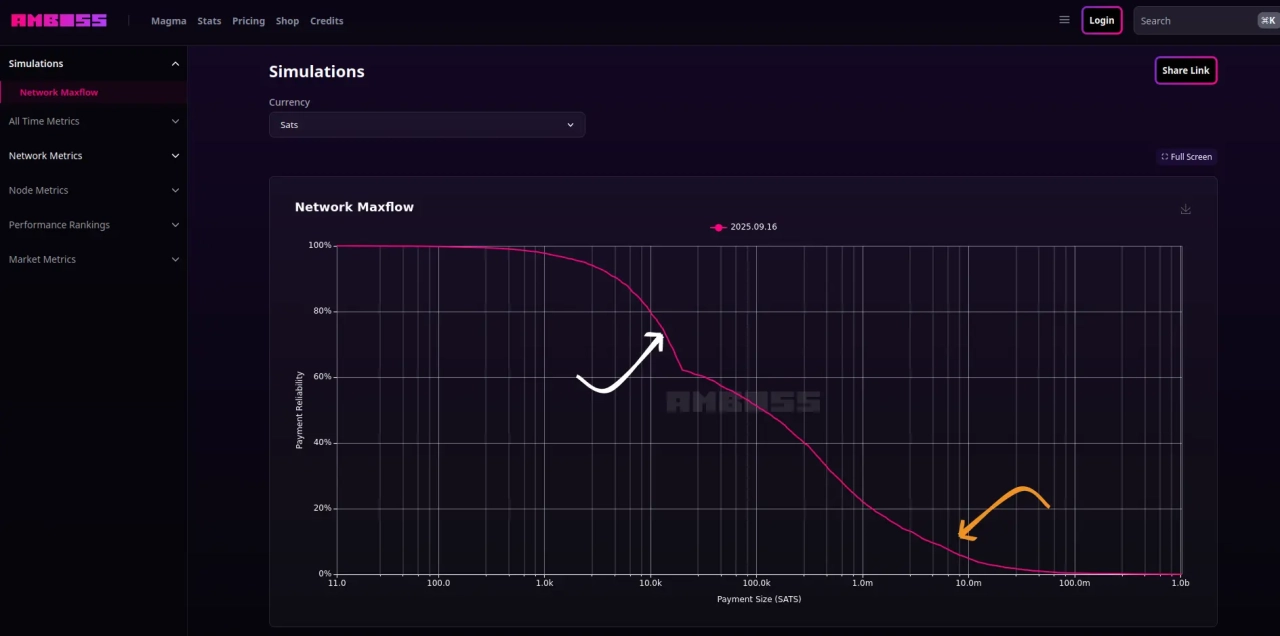The height and width of the screenshot is (636, 1280).
Task: Navigate to Credits in top bar
Action: pos(326,21)
